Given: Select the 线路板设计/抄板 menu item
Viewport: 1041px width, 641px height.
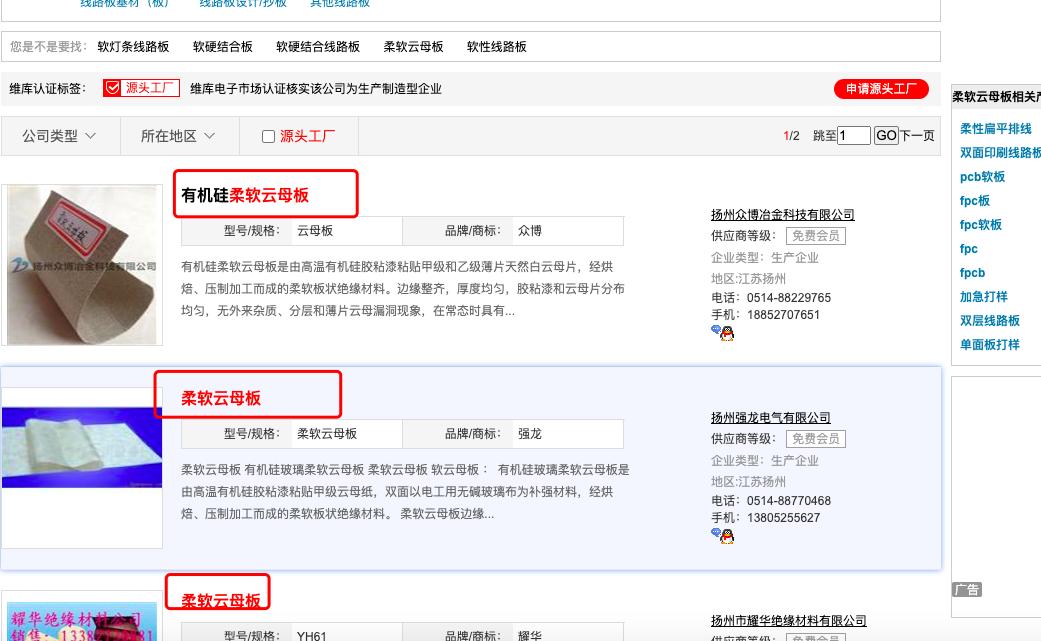Looking at the screenshot, I should click(242, 3).
